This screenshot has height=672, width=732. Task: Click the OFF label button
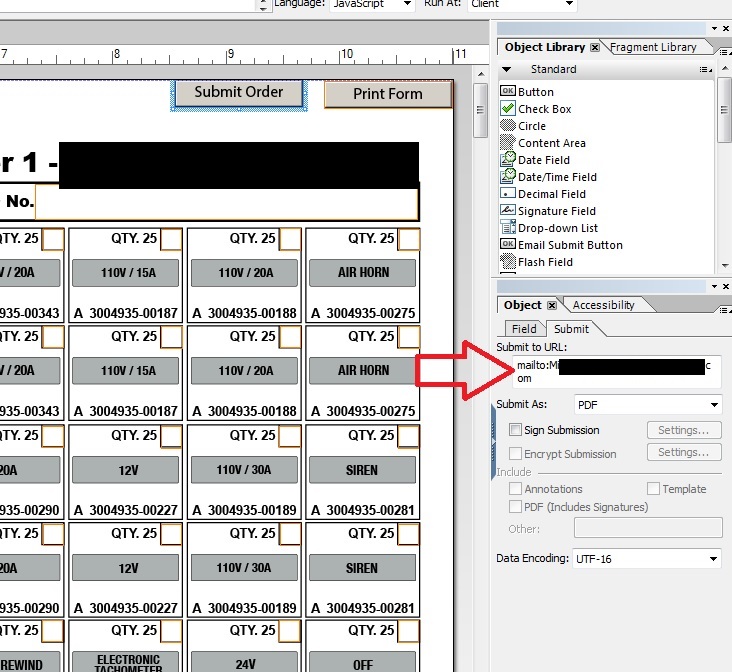(x=363, y=662)
